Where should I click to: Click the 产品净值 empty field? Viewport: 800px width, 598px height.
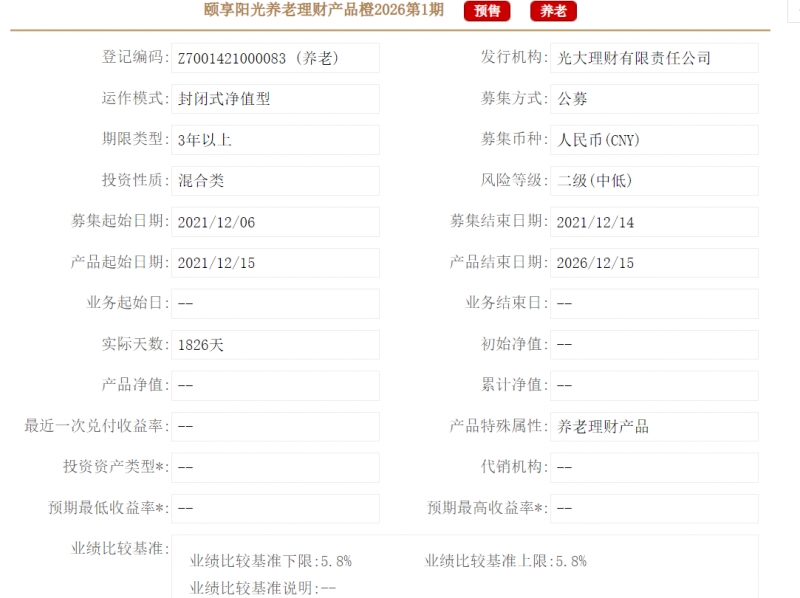pyautogui.click(x=276, y=386)
